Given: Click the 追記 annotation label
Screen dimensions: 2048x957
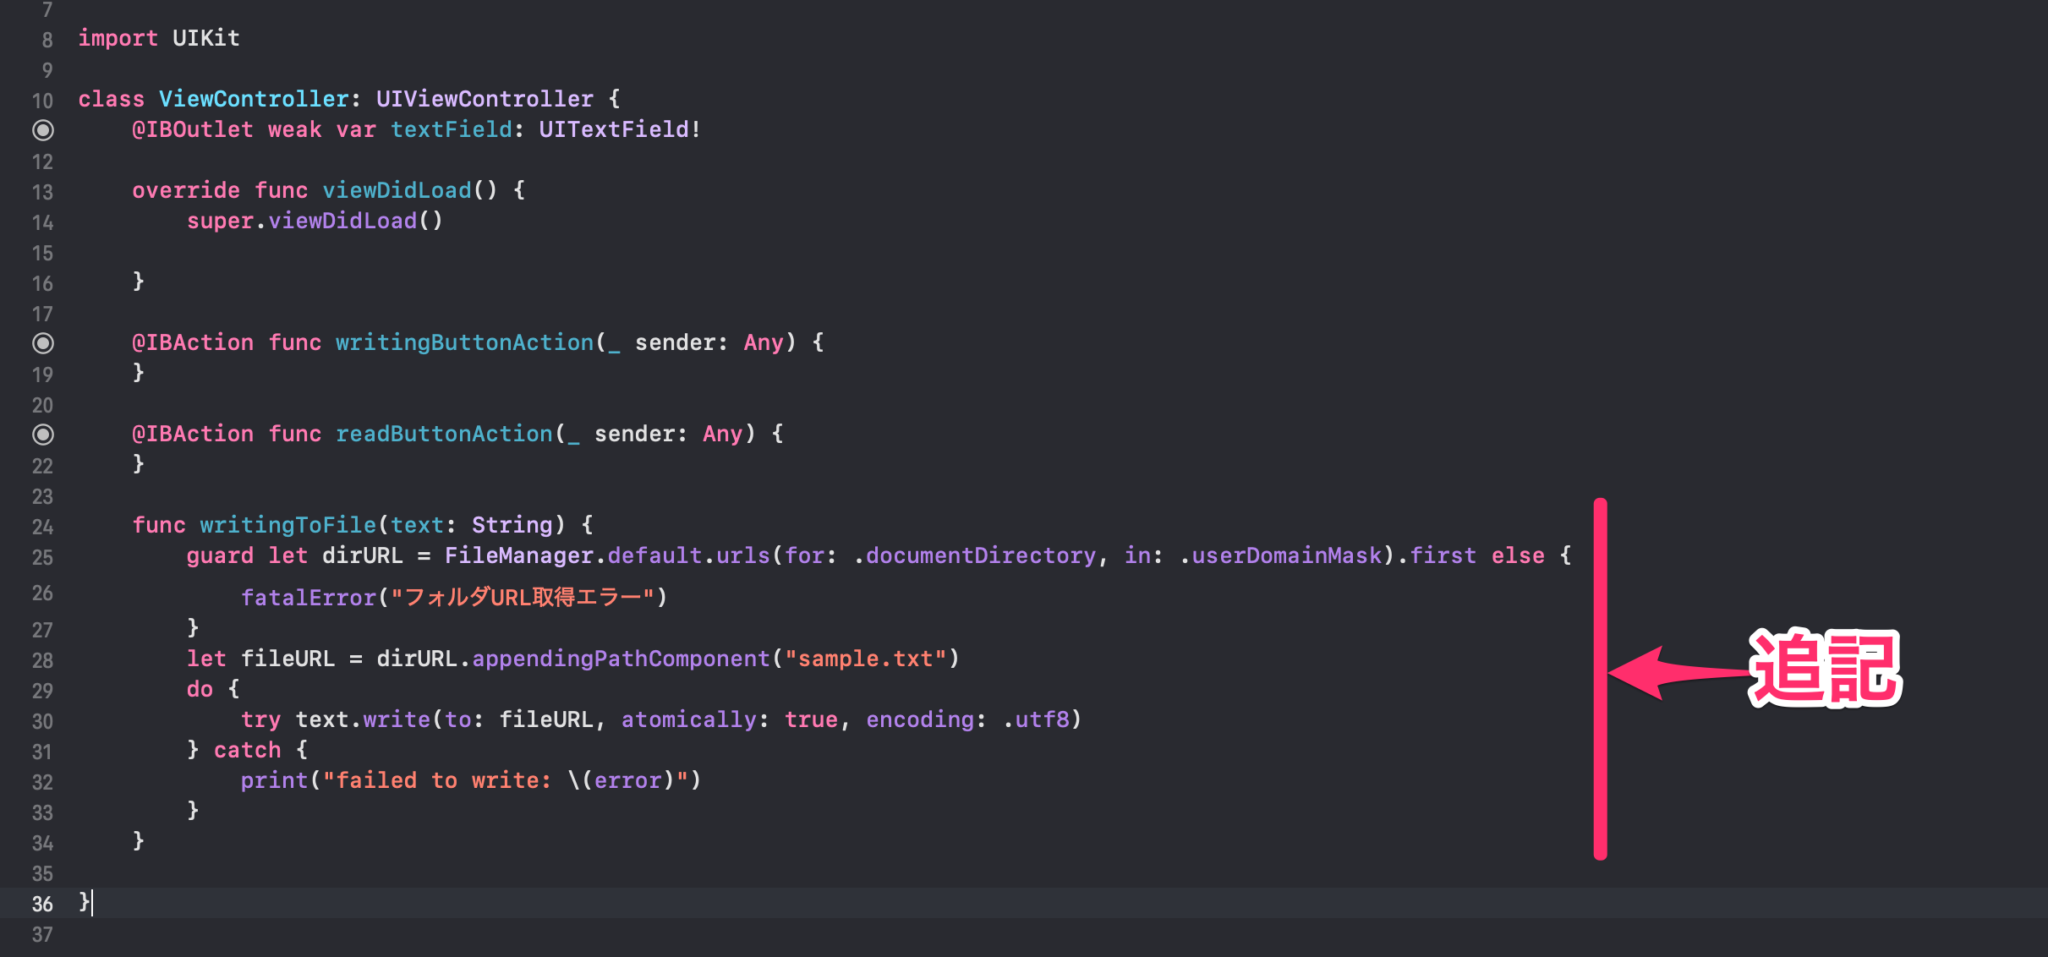Looking at the screenshot, I should coord(1823,670).
